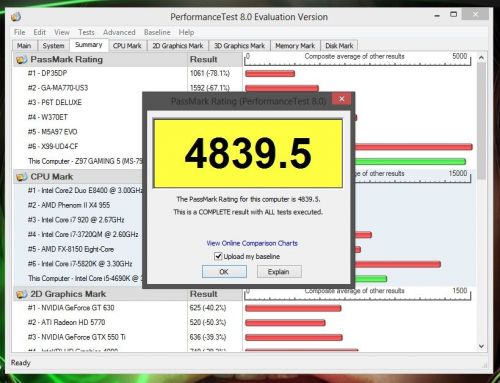This screenshot has height=383, width=500.
Task: Click the yellow 4839.5 score panel
Action: tap(248, 153)
